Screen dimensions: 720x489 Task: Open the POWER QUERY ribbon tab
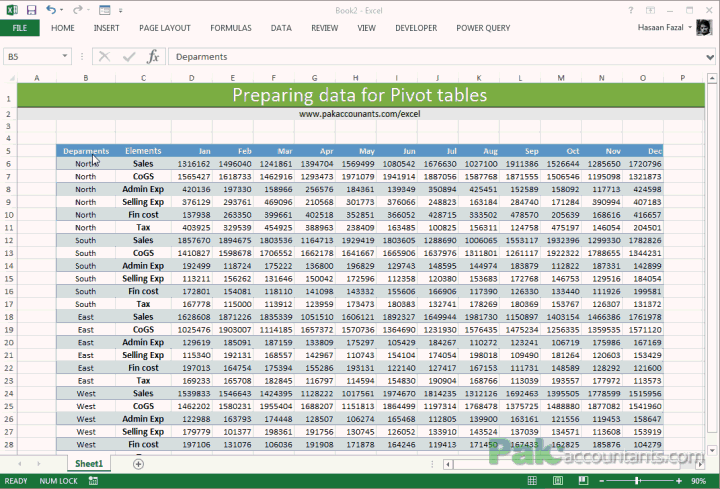(483, 28)
